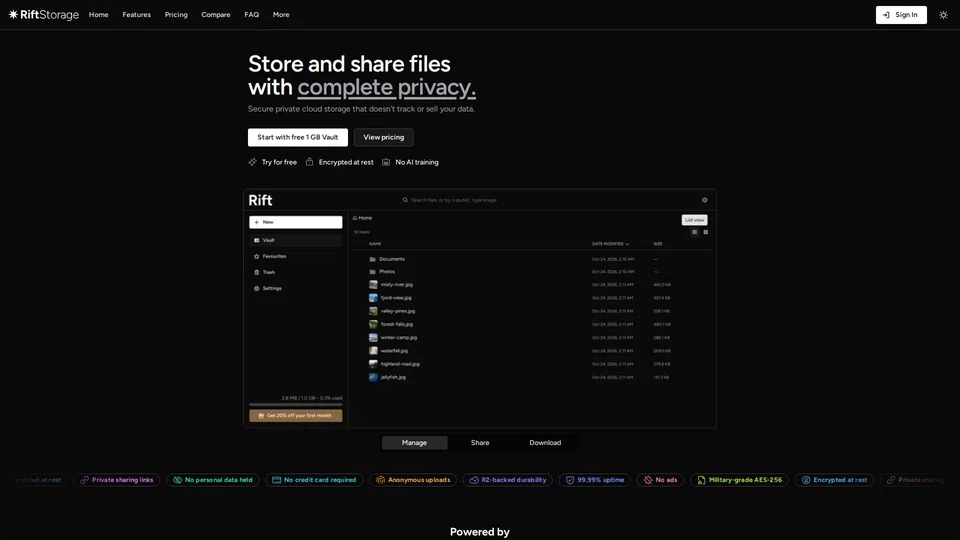The height and width of the screenshot is (540, 960).
Task: Click the RiftStorage logo
Action: coord(43,15)
